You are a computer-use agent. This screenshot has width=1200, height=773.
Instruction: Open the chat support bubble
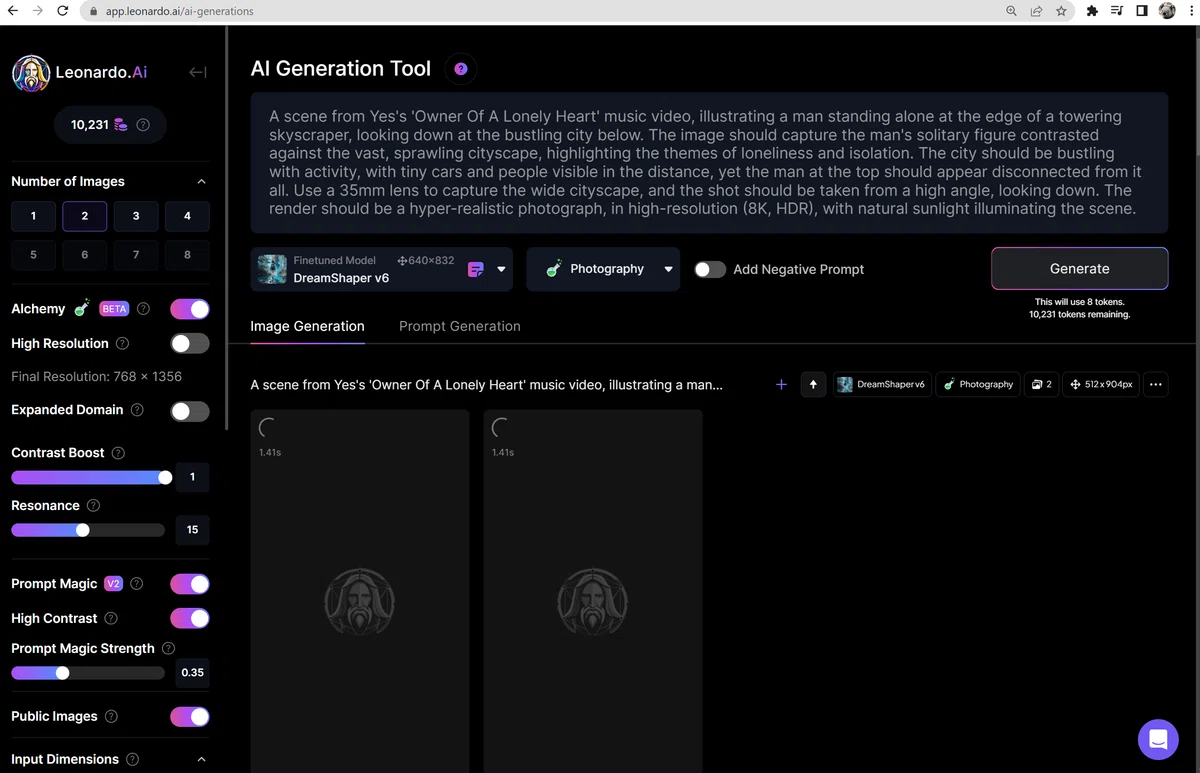1158,739
